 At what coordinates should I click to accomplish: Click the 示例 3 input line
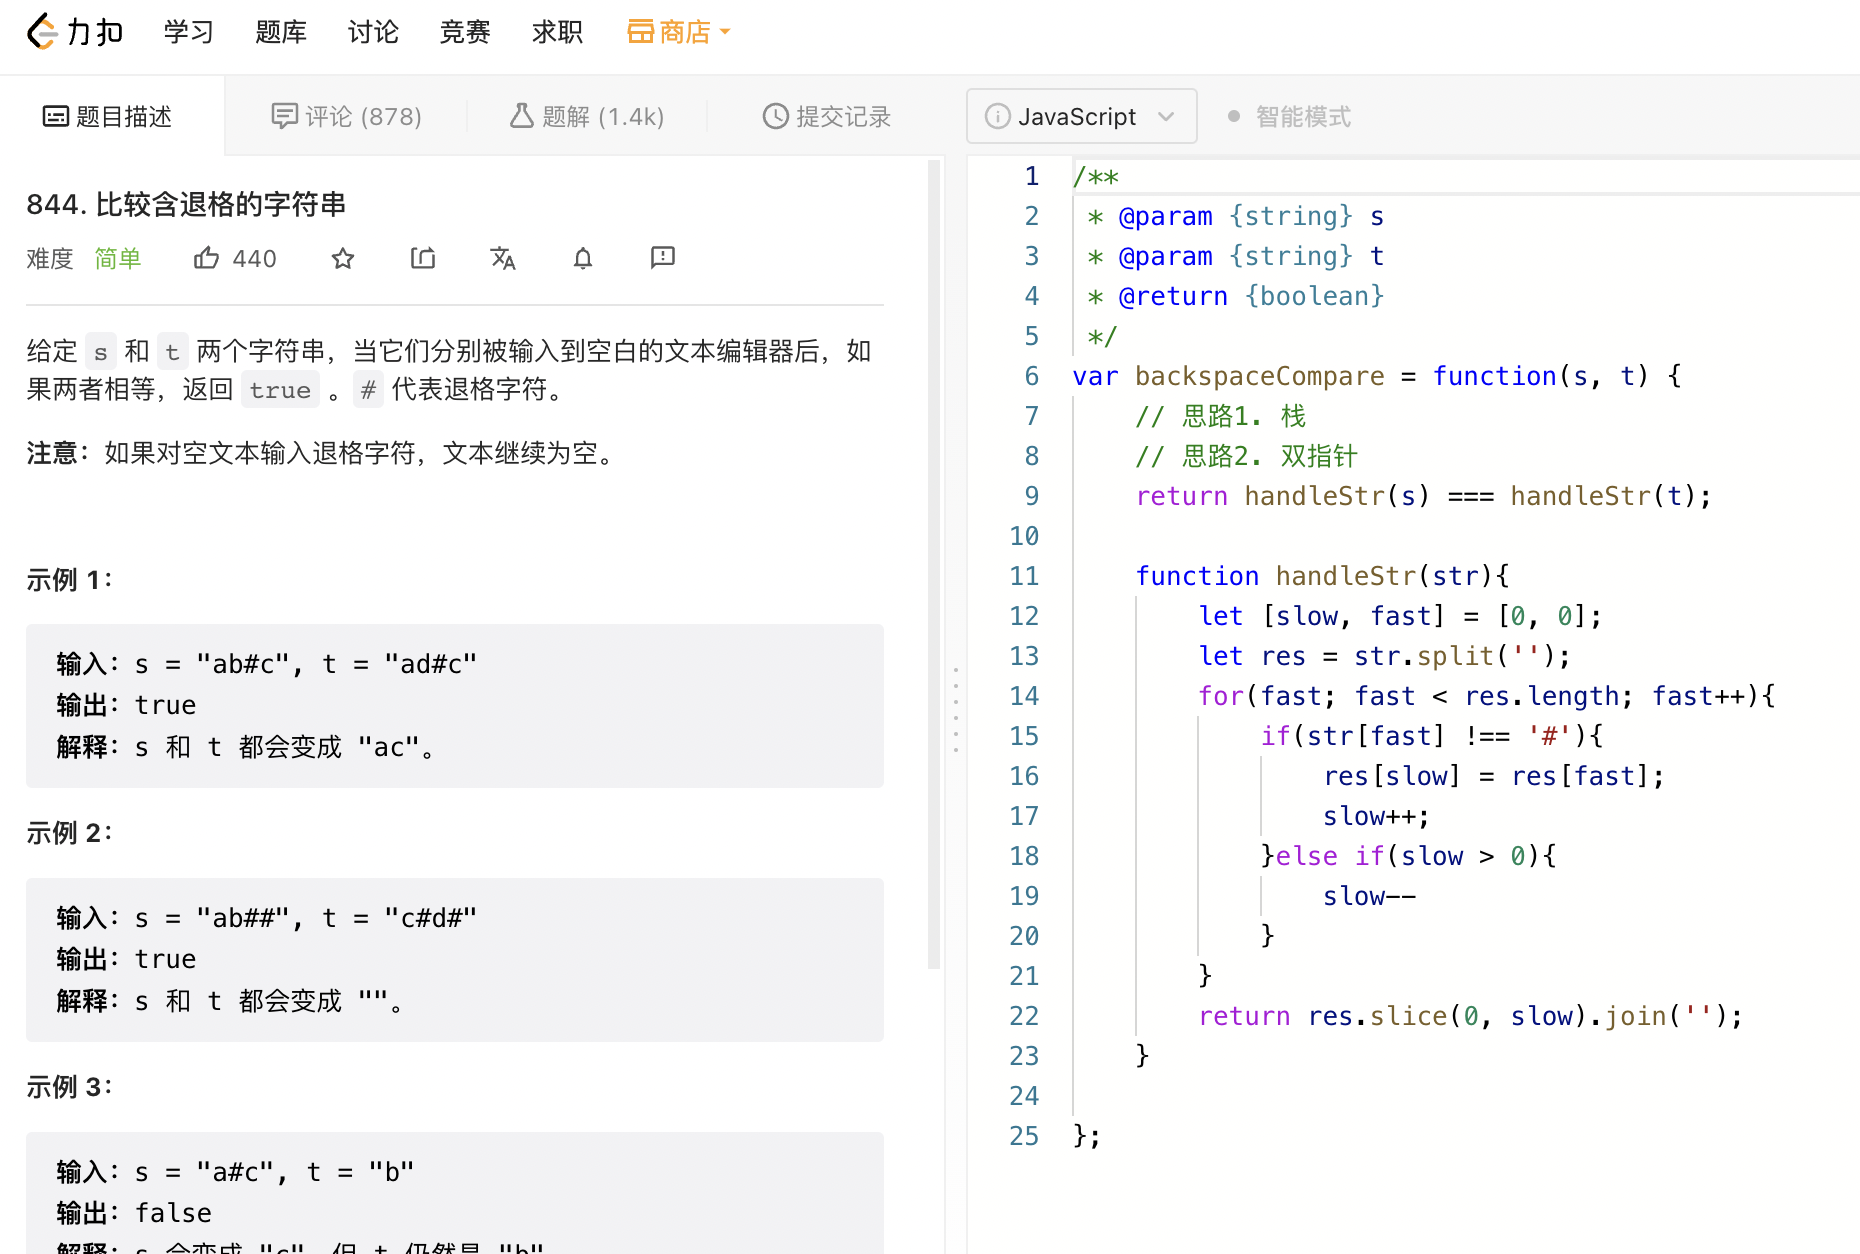(x=235, y=1171)
